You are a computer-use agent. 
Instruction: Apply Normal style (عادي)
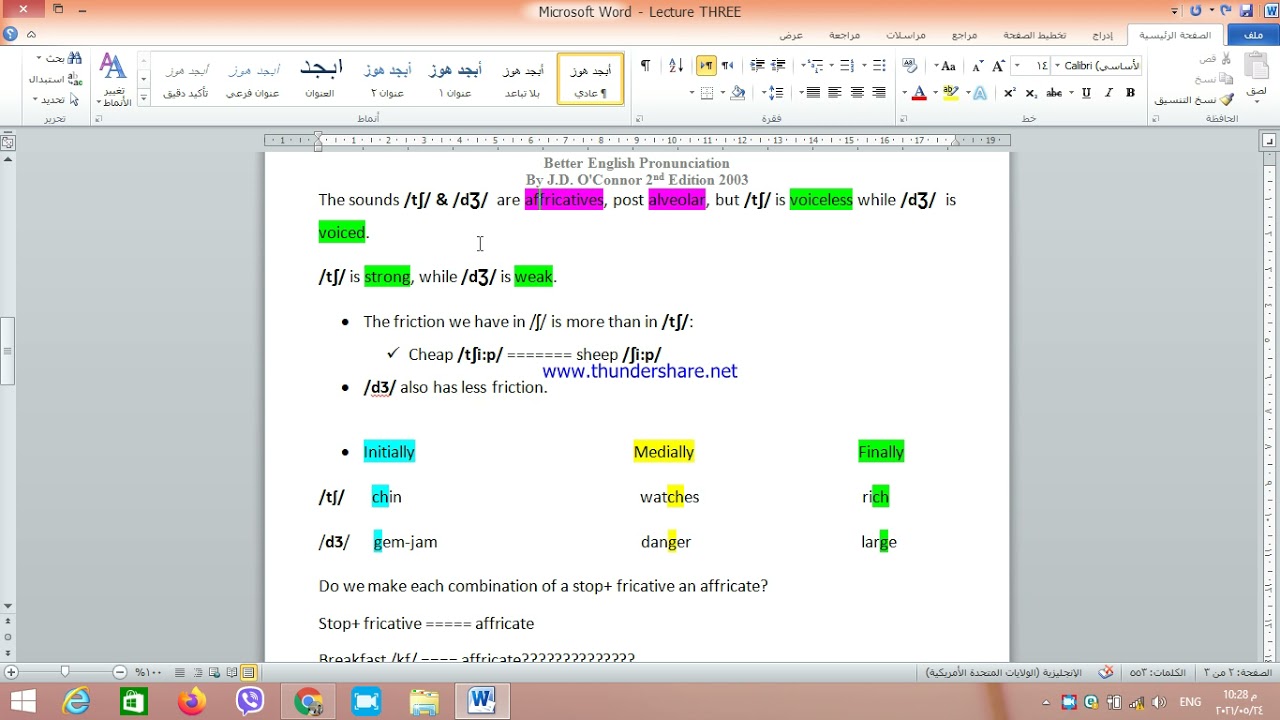point(590,79)
